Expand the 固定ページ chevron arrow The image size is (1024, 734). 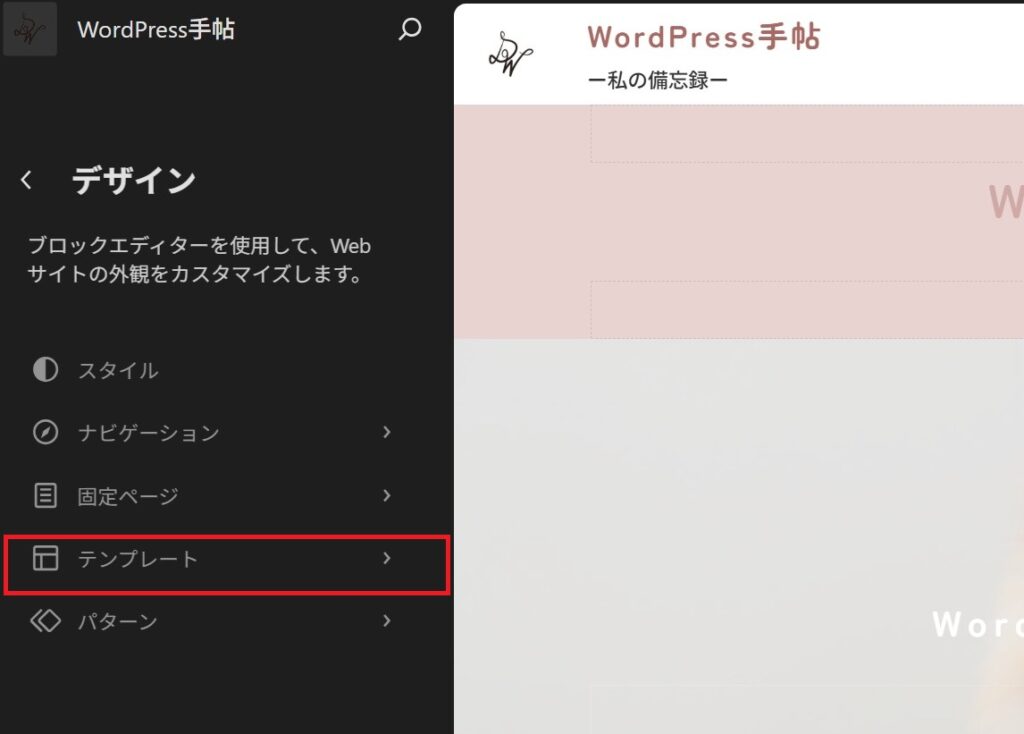click(x=387, y=496)
